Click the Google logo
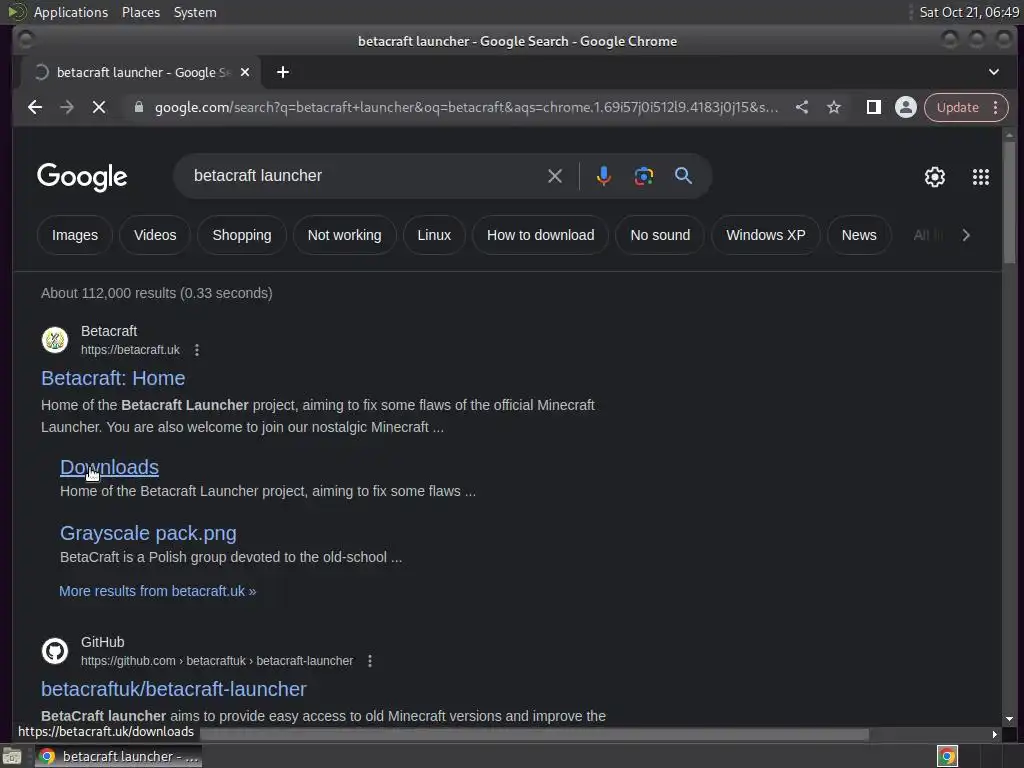This screenshot has height=768, width=1024. 82,177
